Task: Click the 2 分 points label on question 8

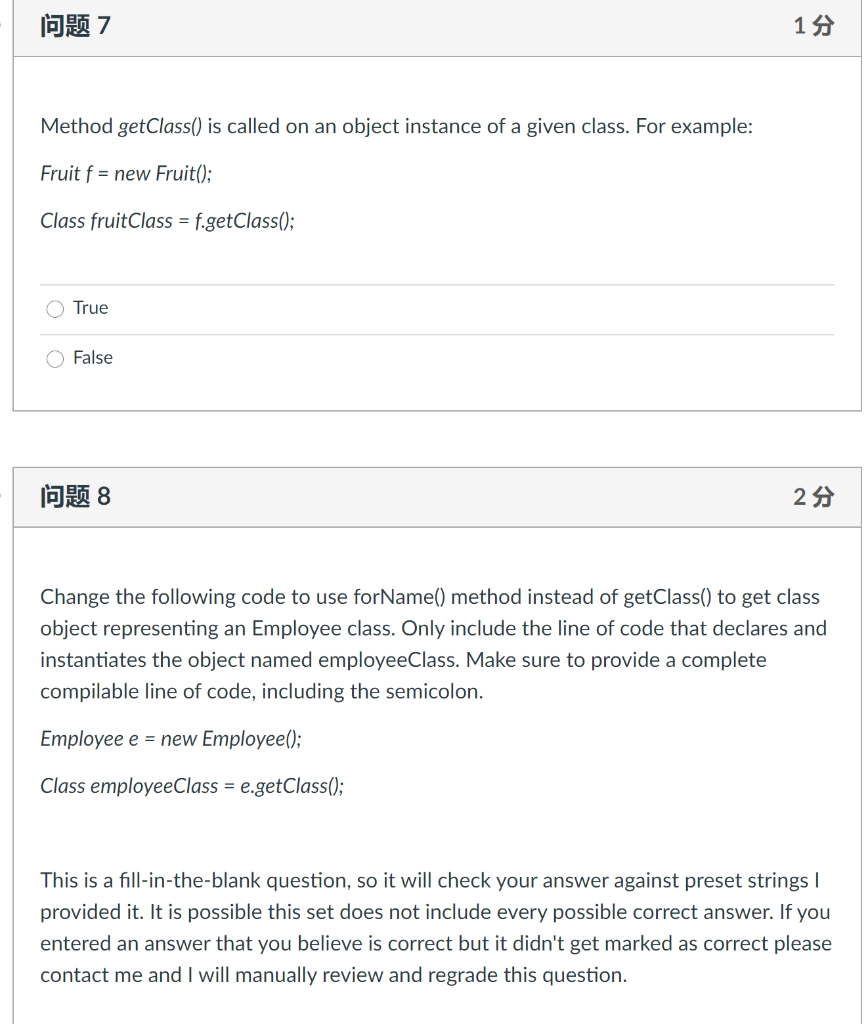Action: coord(813,497)
